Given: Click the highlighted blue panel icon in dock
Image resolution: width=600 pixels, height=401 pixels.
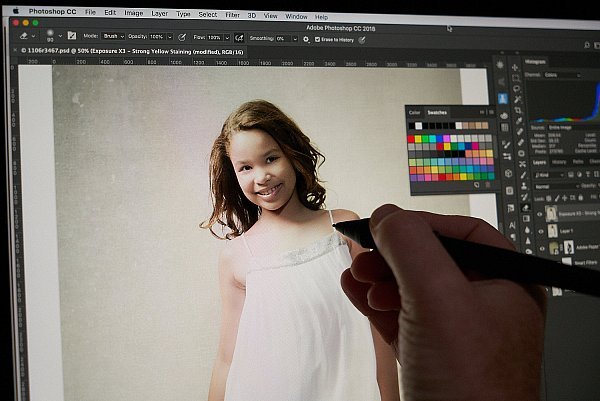Looking at the screenshot, I should tap(503, 99).
